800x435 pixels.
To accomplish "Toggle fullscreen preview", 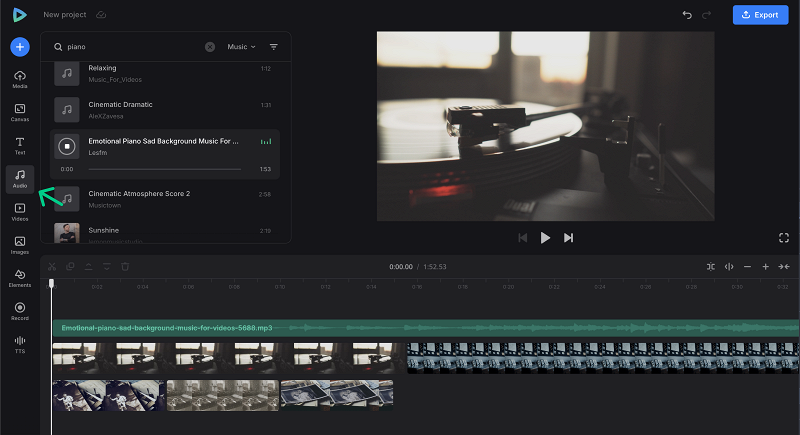I will [784, 238].
